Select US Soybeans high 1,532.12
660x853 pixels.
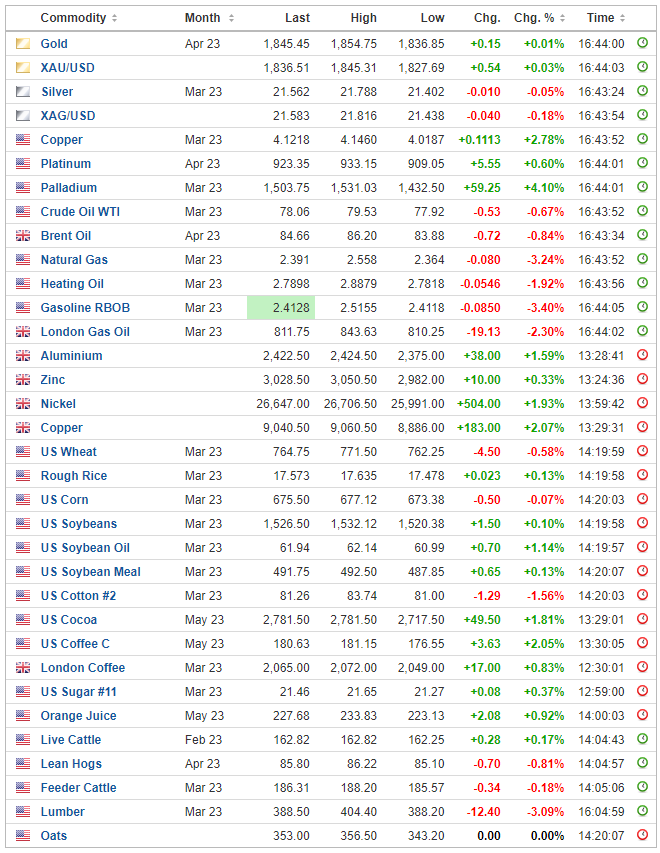click(x=354, y=524)
